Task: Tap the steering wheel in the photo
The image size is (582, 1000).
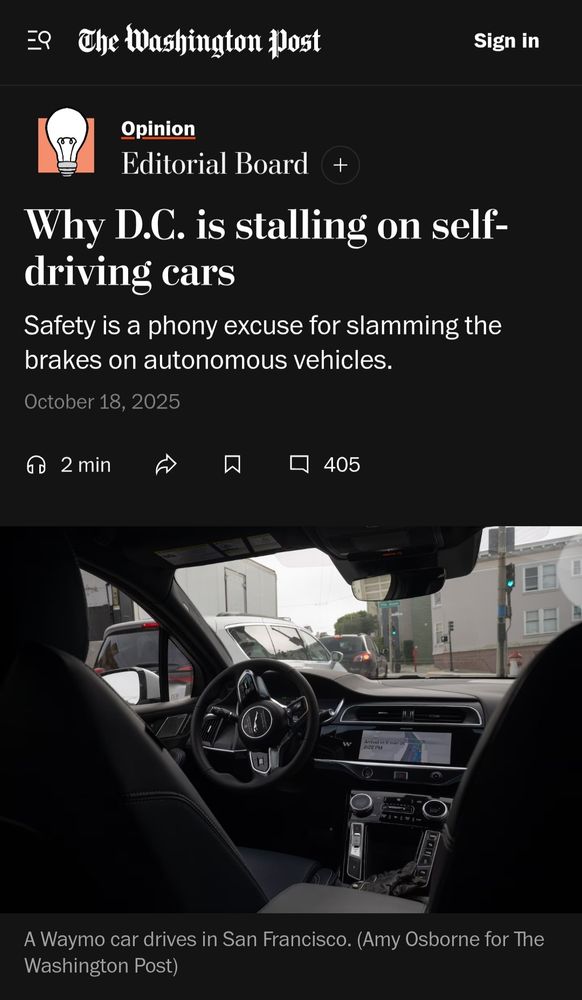Action: point(255,723)
